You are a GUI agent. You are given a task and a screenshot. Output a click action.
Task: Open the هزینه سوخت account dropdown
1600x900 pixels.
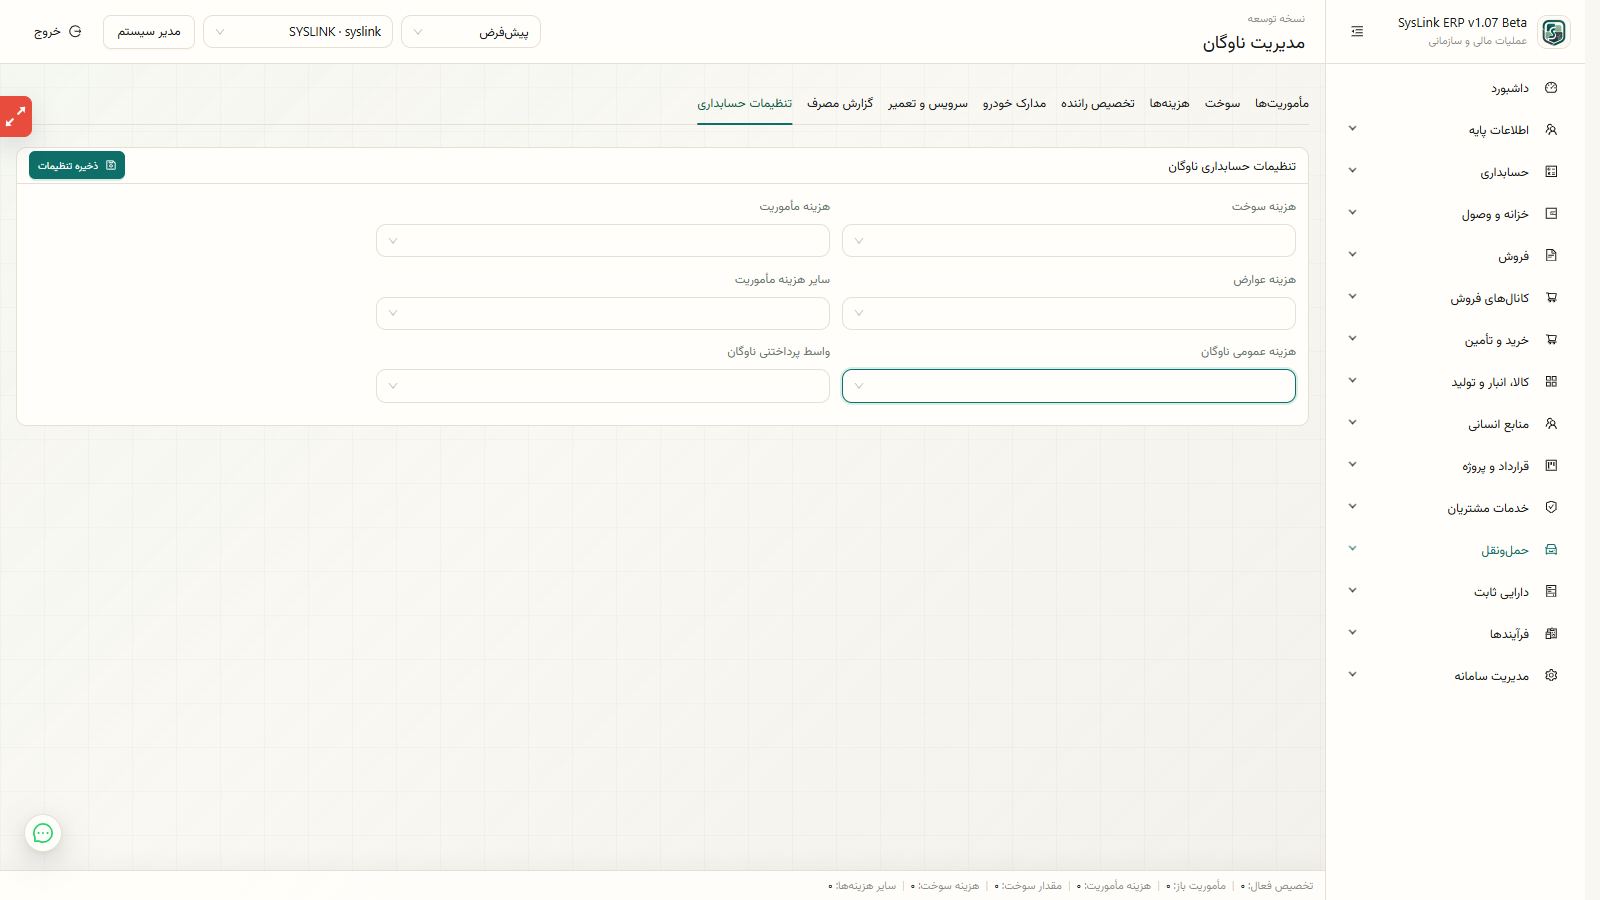coord(1069,241)
